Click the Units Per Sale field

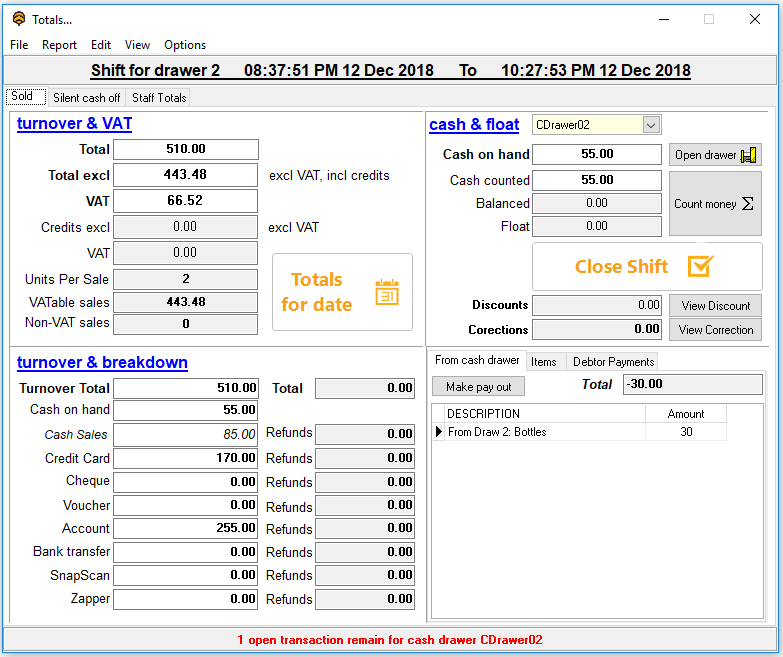click(185, 279)
